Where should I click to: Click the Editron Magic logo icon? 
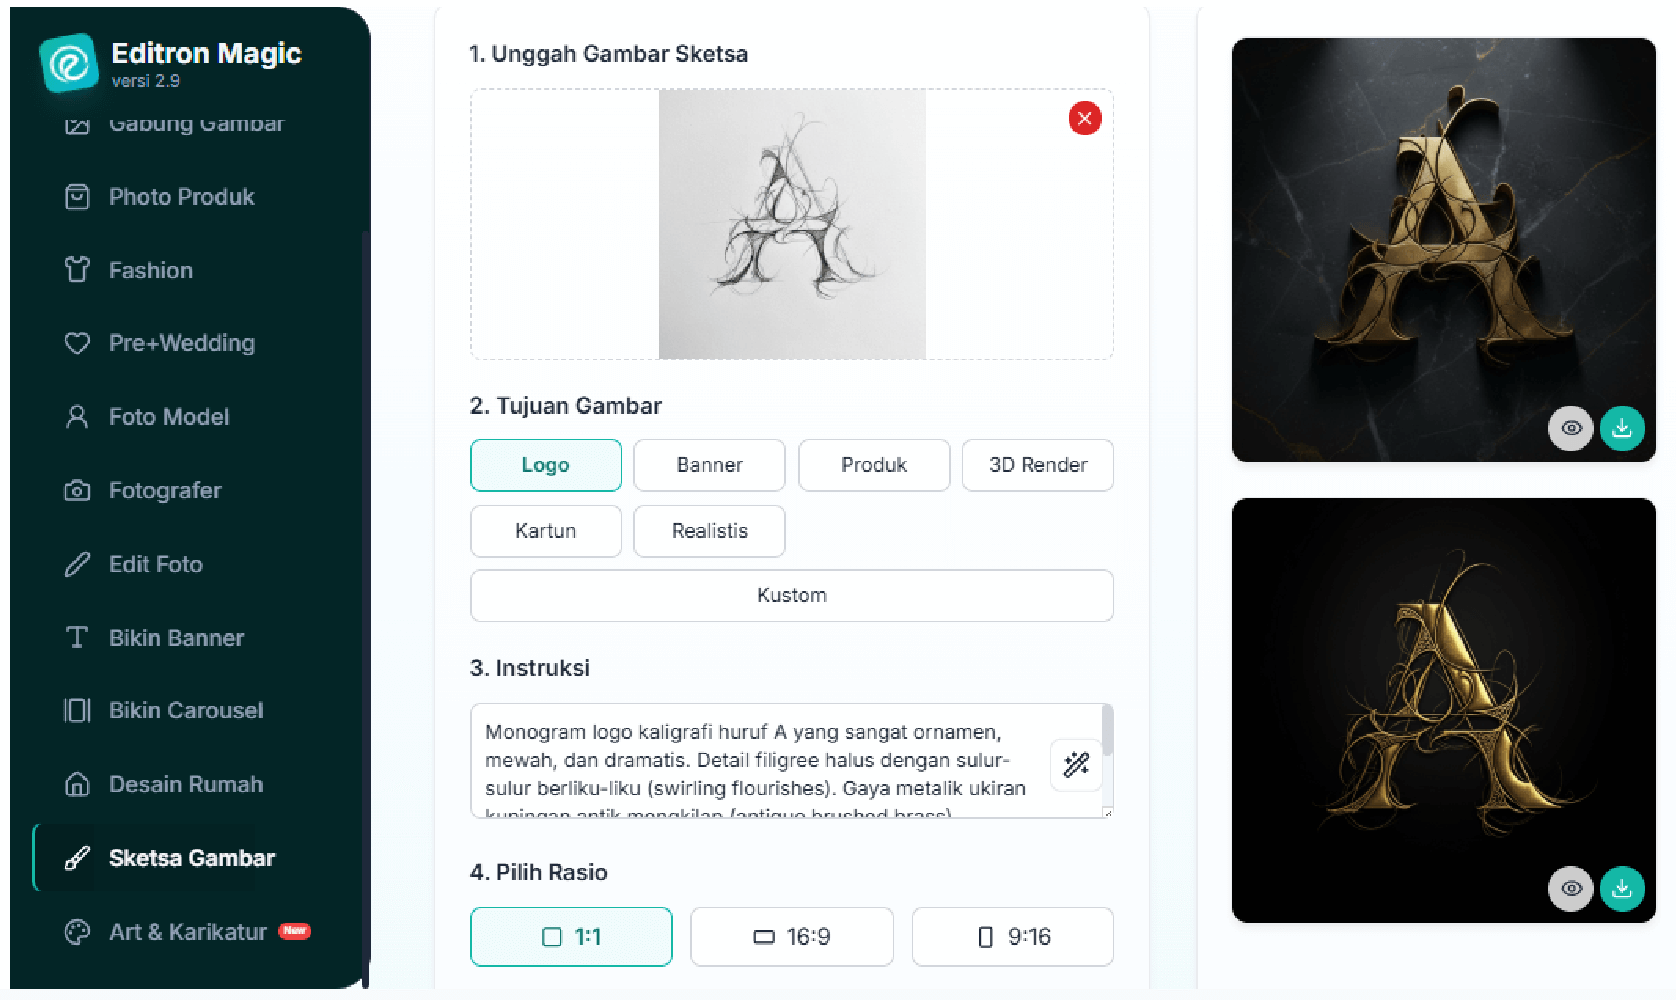69,64
